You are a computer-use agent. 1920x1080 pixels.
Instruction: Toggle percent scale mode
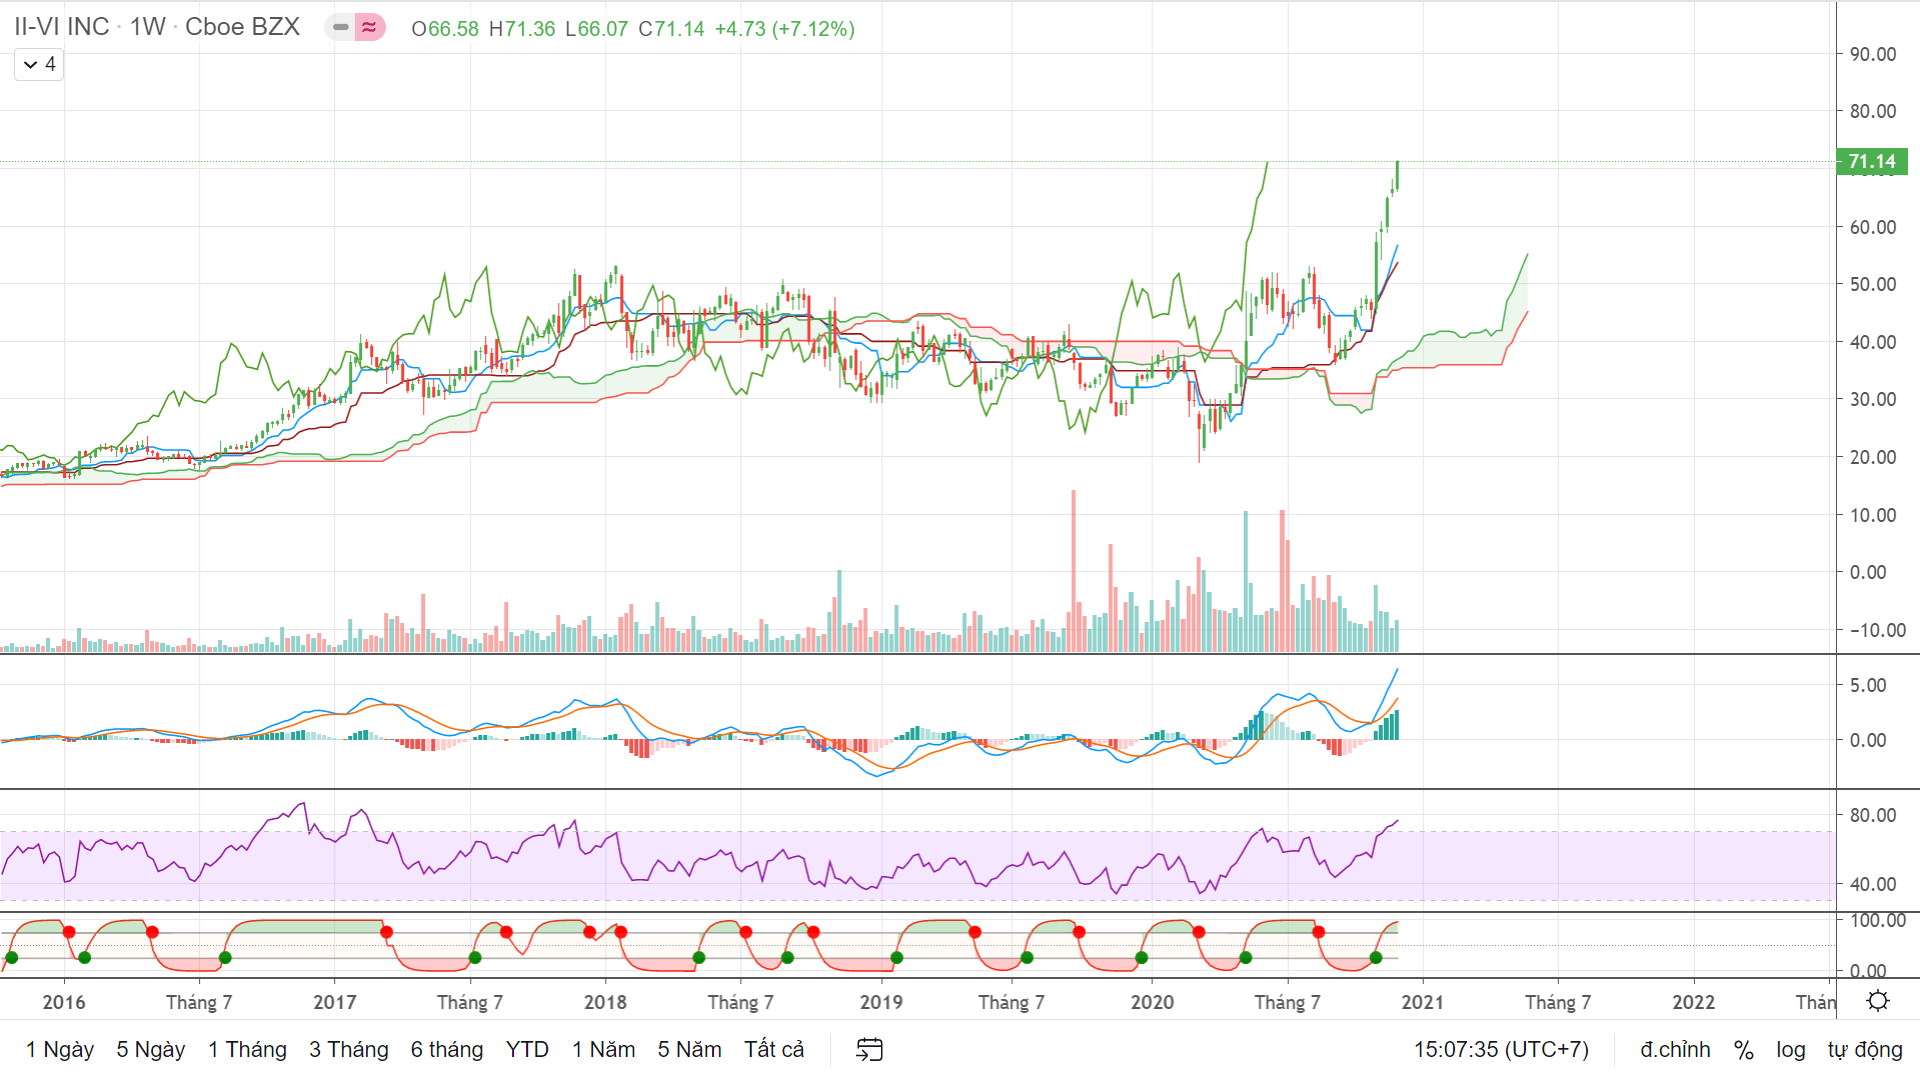point(1744,1049)
